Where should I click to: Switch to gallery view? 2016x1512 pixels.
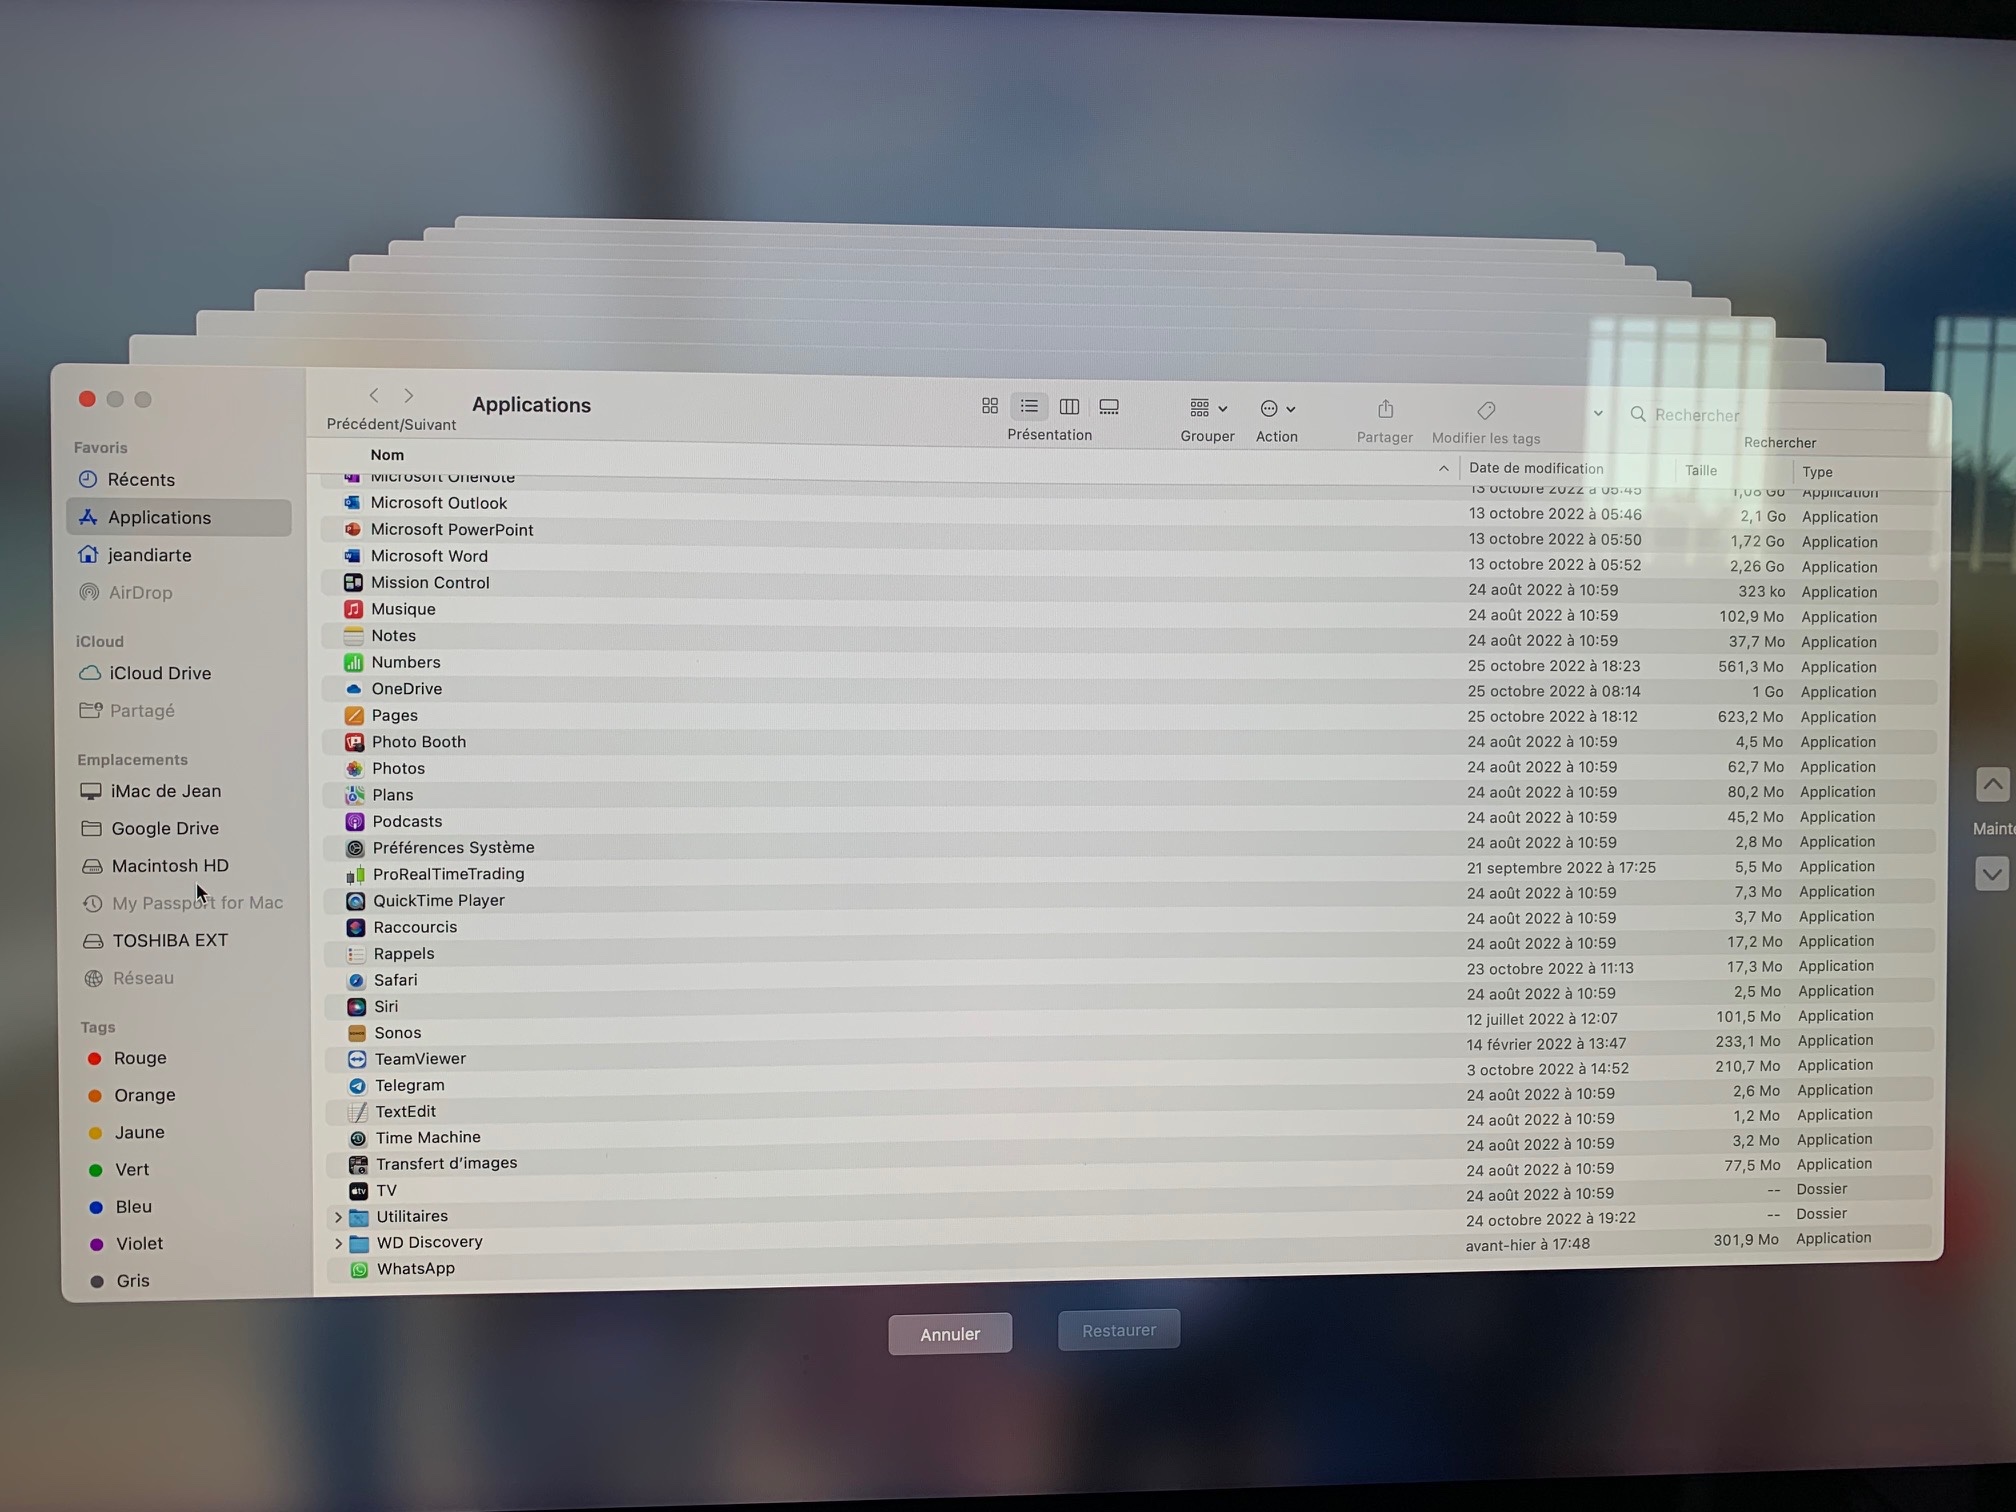click(1109, 407)
